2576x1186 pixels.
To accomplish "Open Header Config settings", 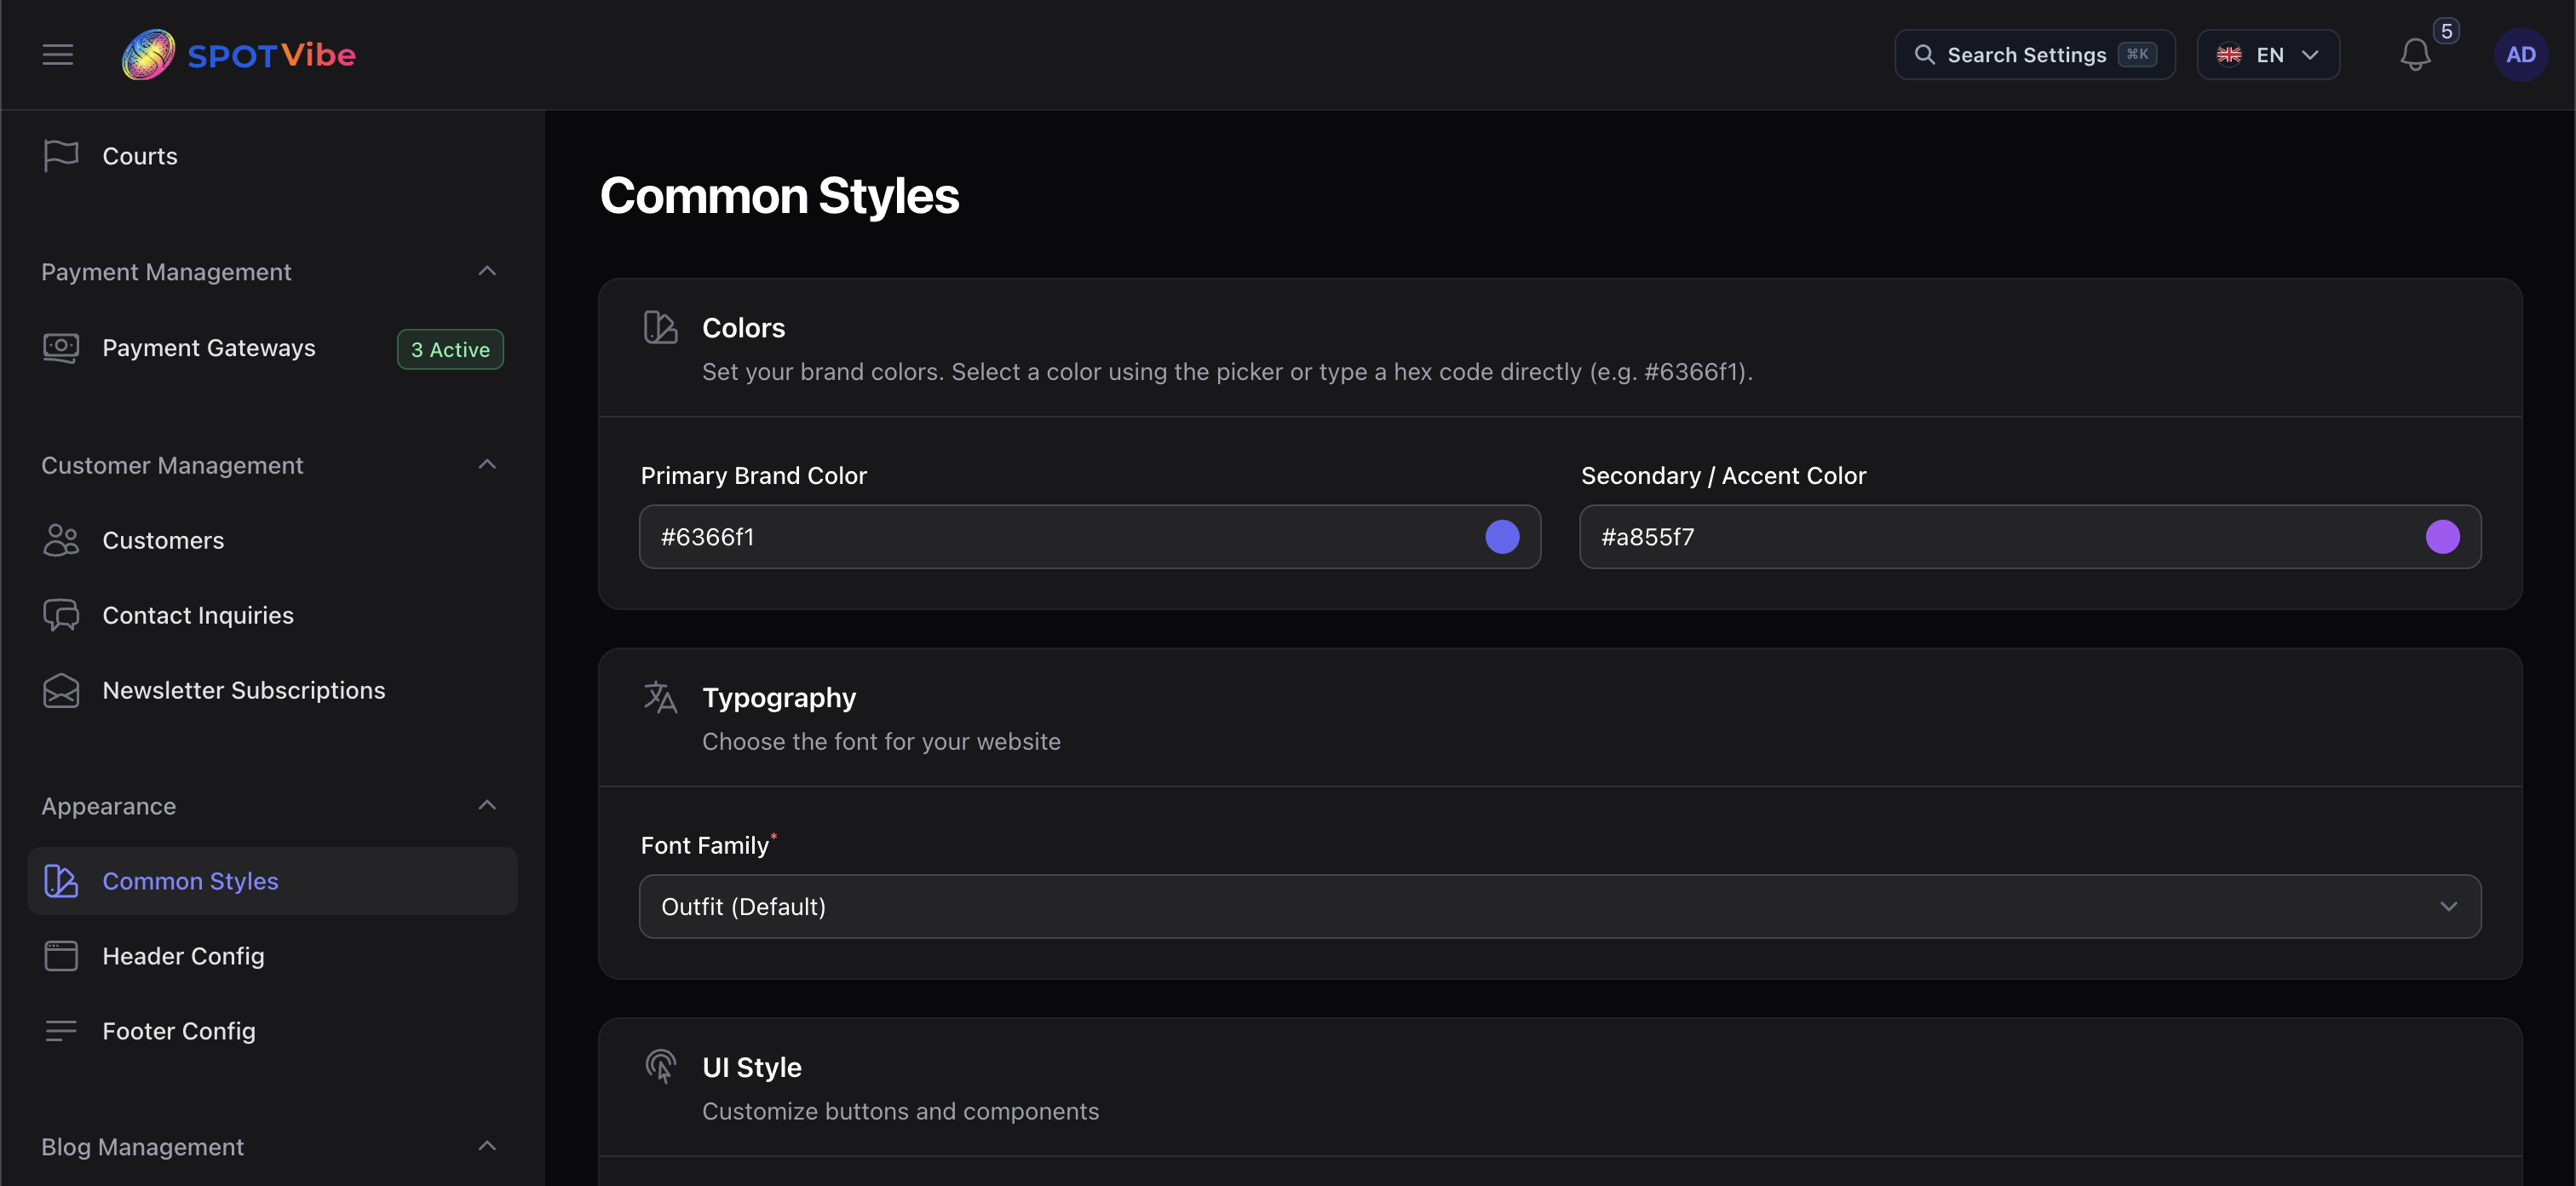I will pos(272,956).
